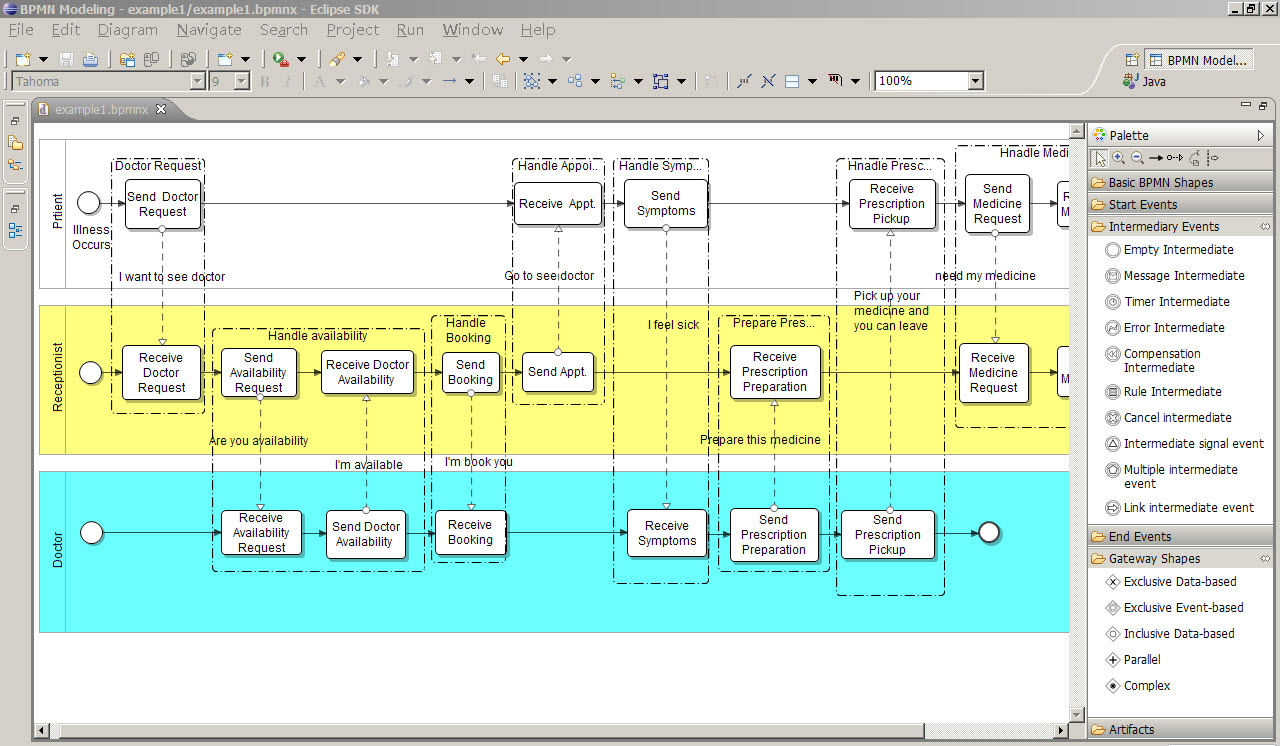Open the Navigate menu
Viewport: 1280px width, 746px height.
(x=209, y=30)
